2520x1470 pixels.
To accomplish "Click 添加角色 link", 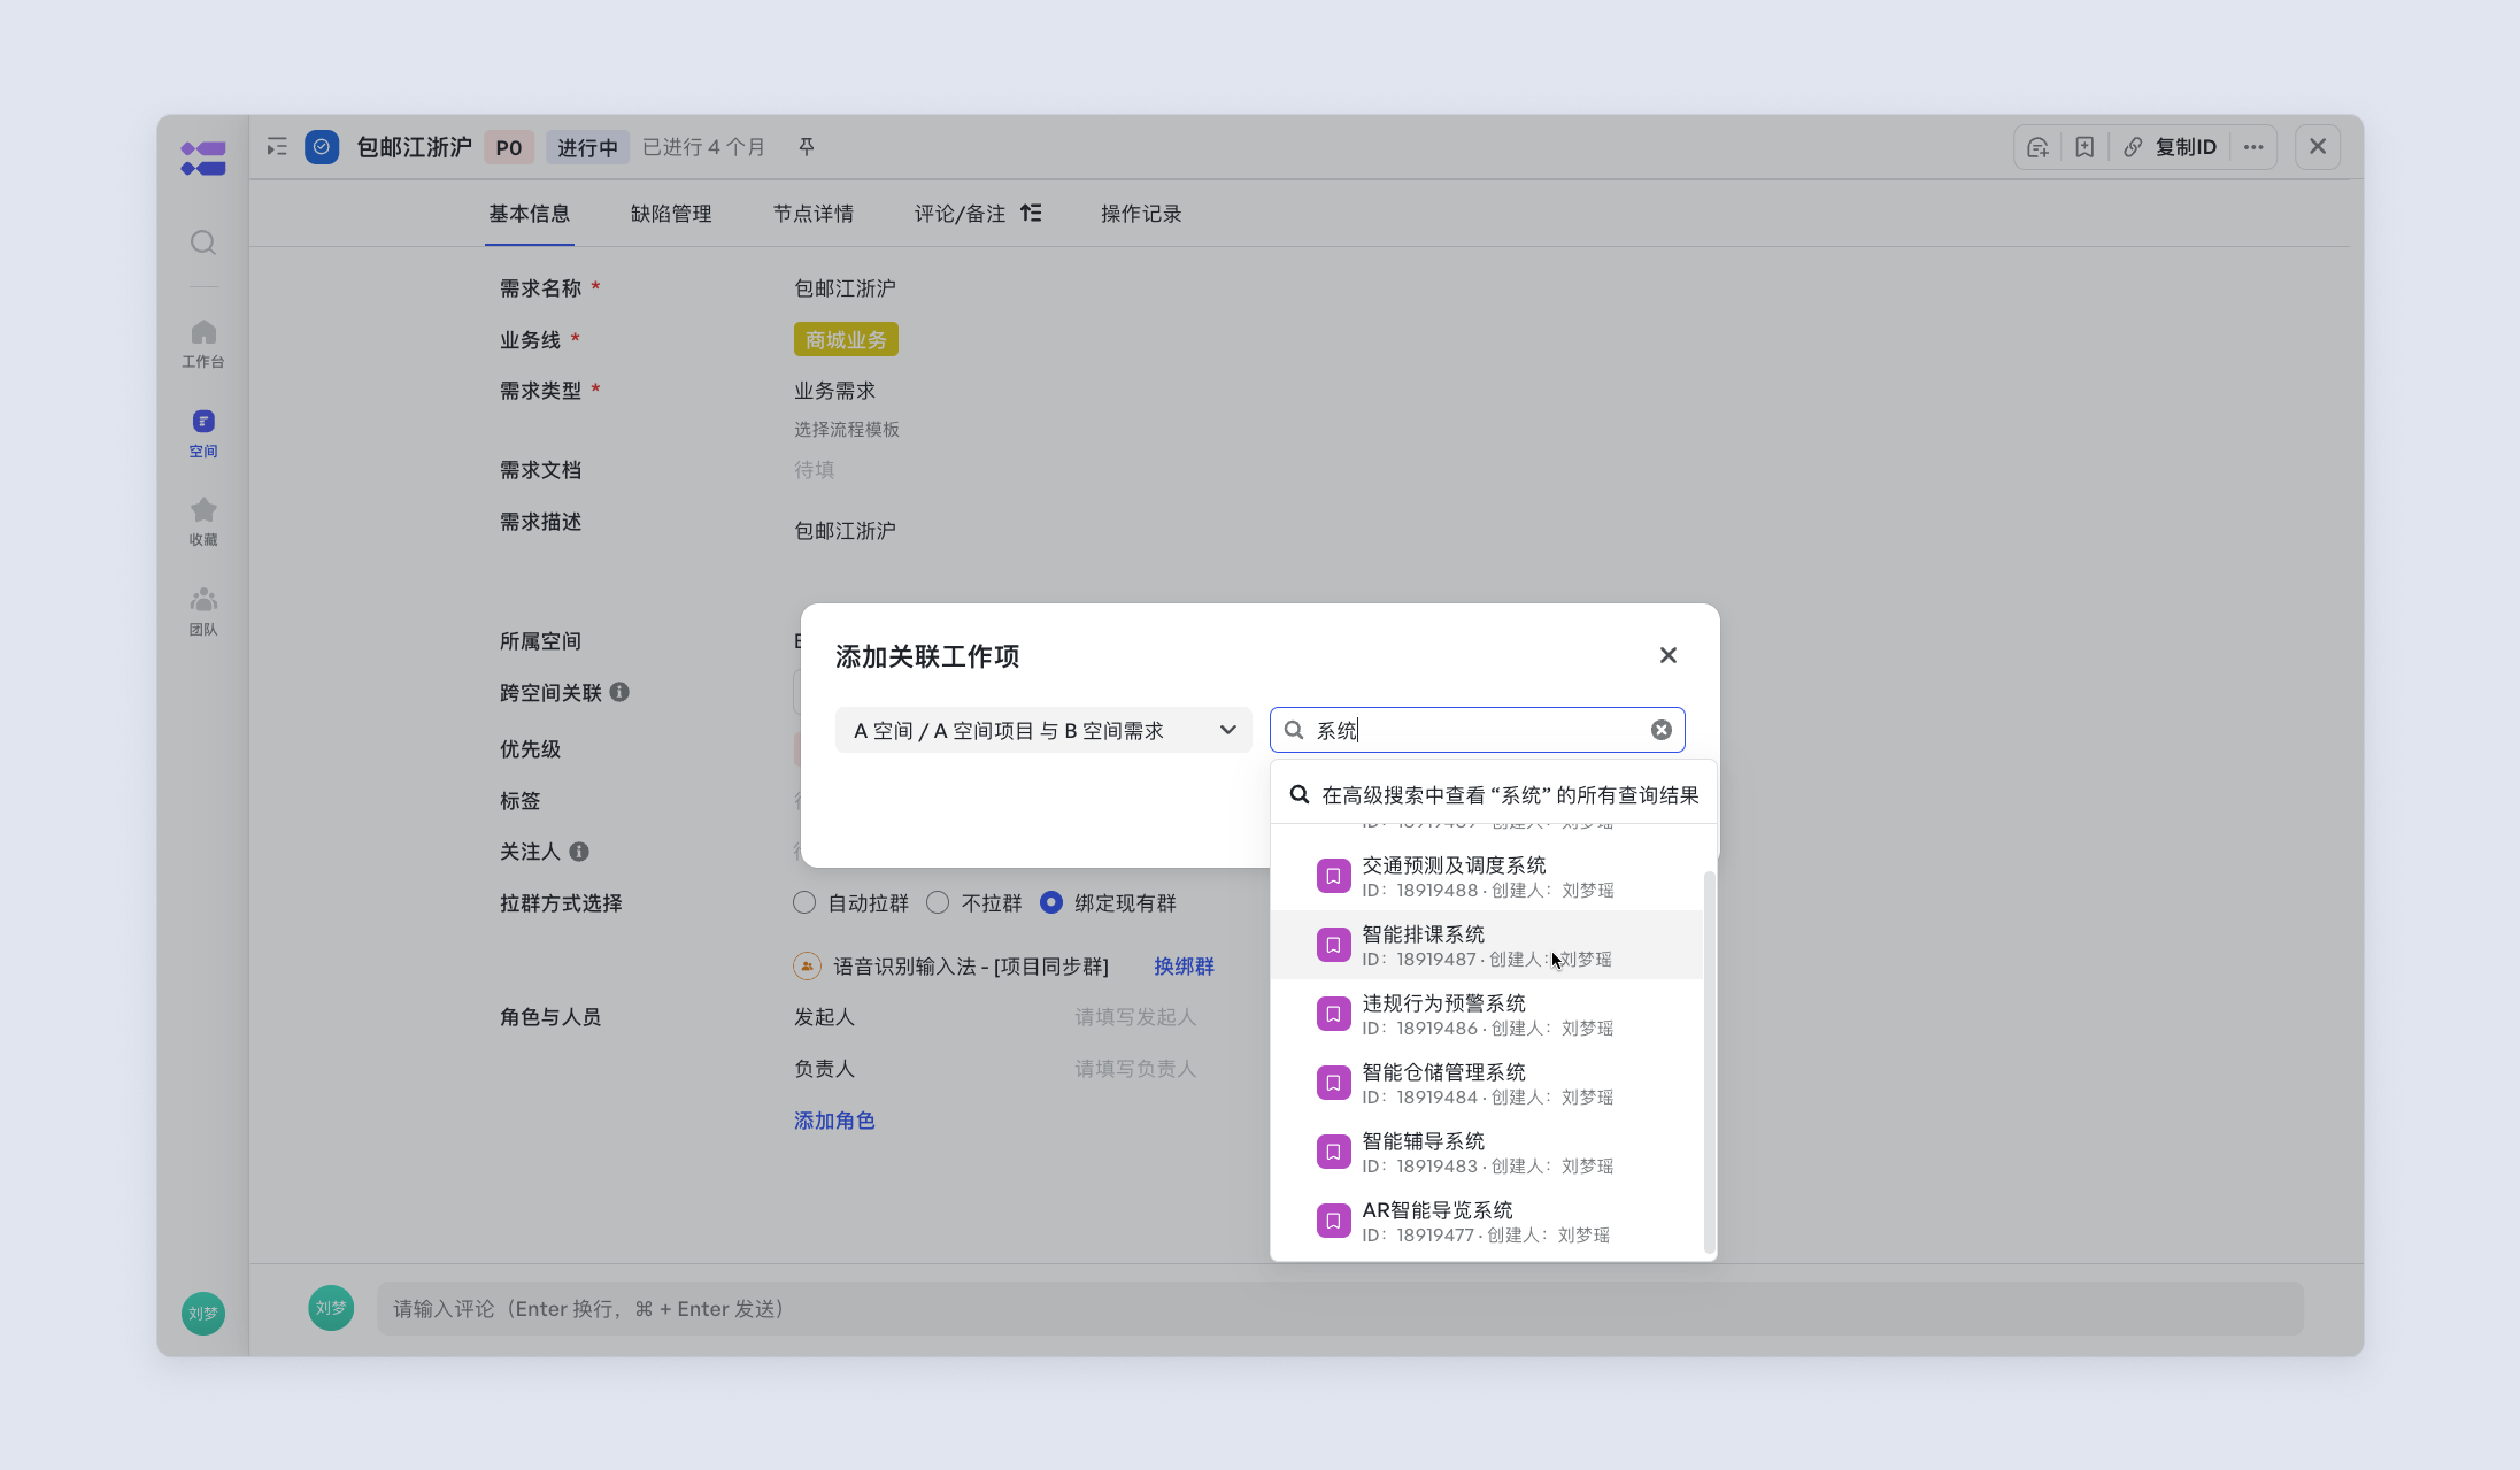I will pyautogui.click(x=834, y=1120).
